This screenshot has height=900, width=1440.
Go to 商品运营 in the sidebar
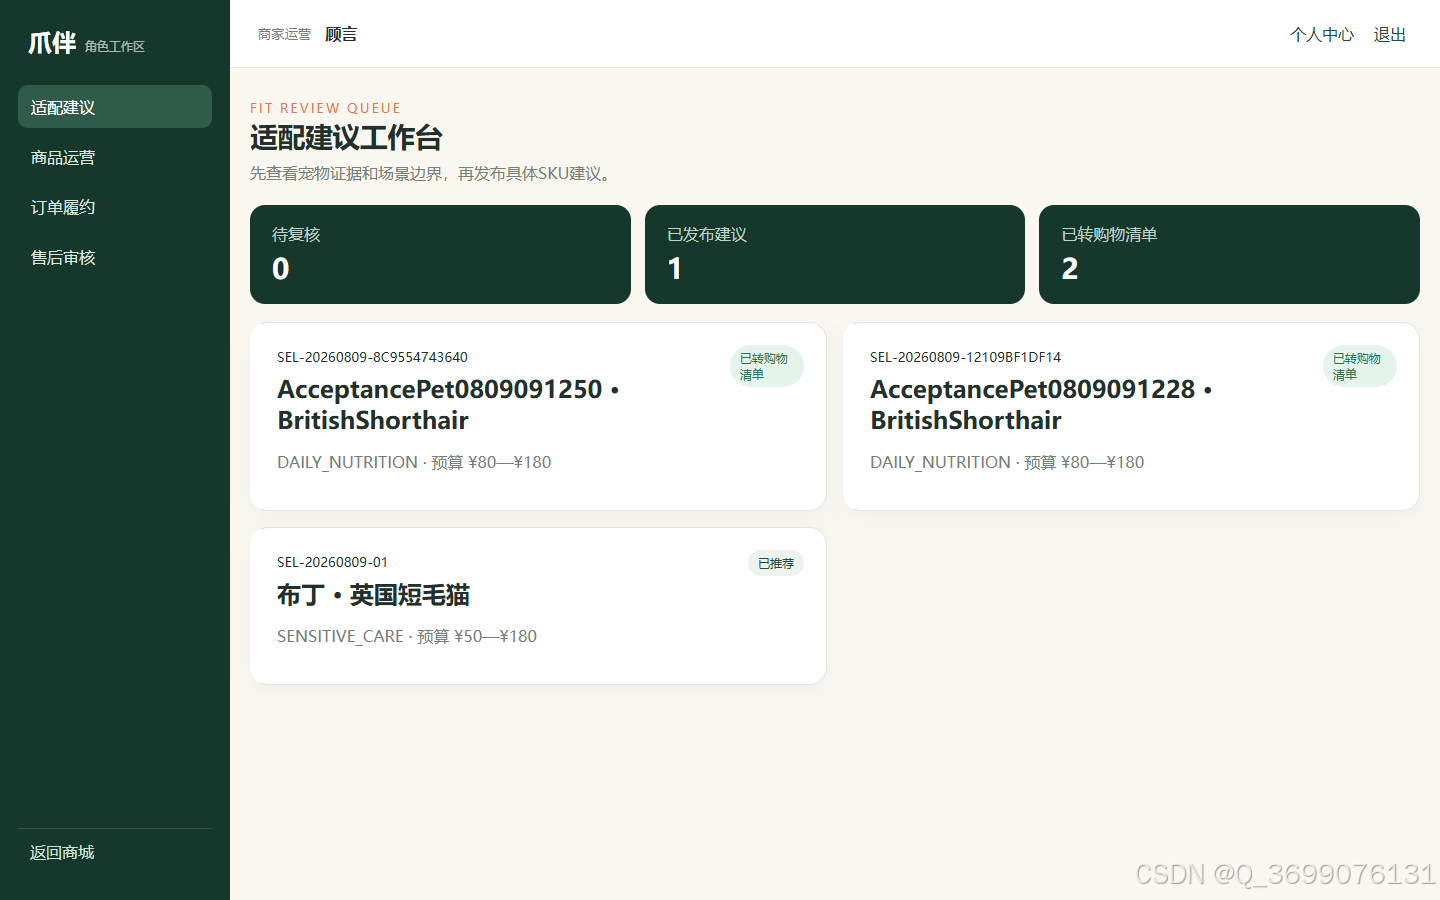(115, 157)
